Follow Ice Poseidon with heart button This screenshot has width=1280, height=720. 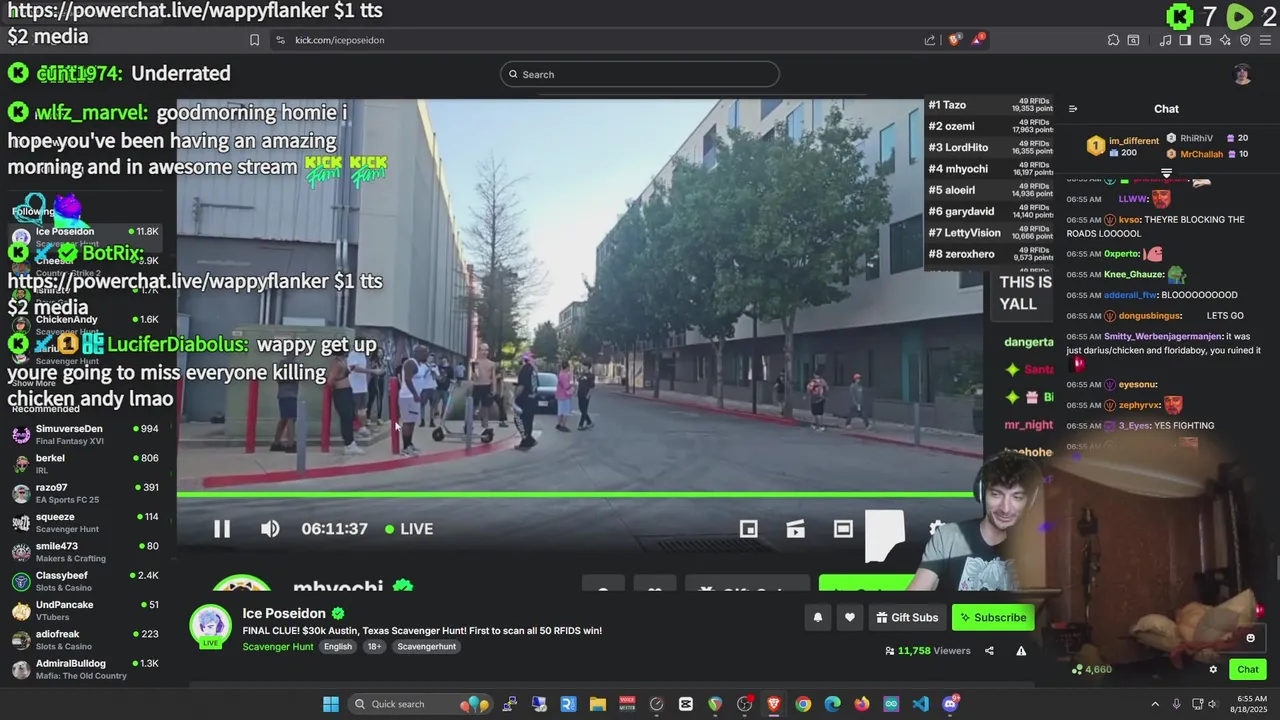coord(850,618)
